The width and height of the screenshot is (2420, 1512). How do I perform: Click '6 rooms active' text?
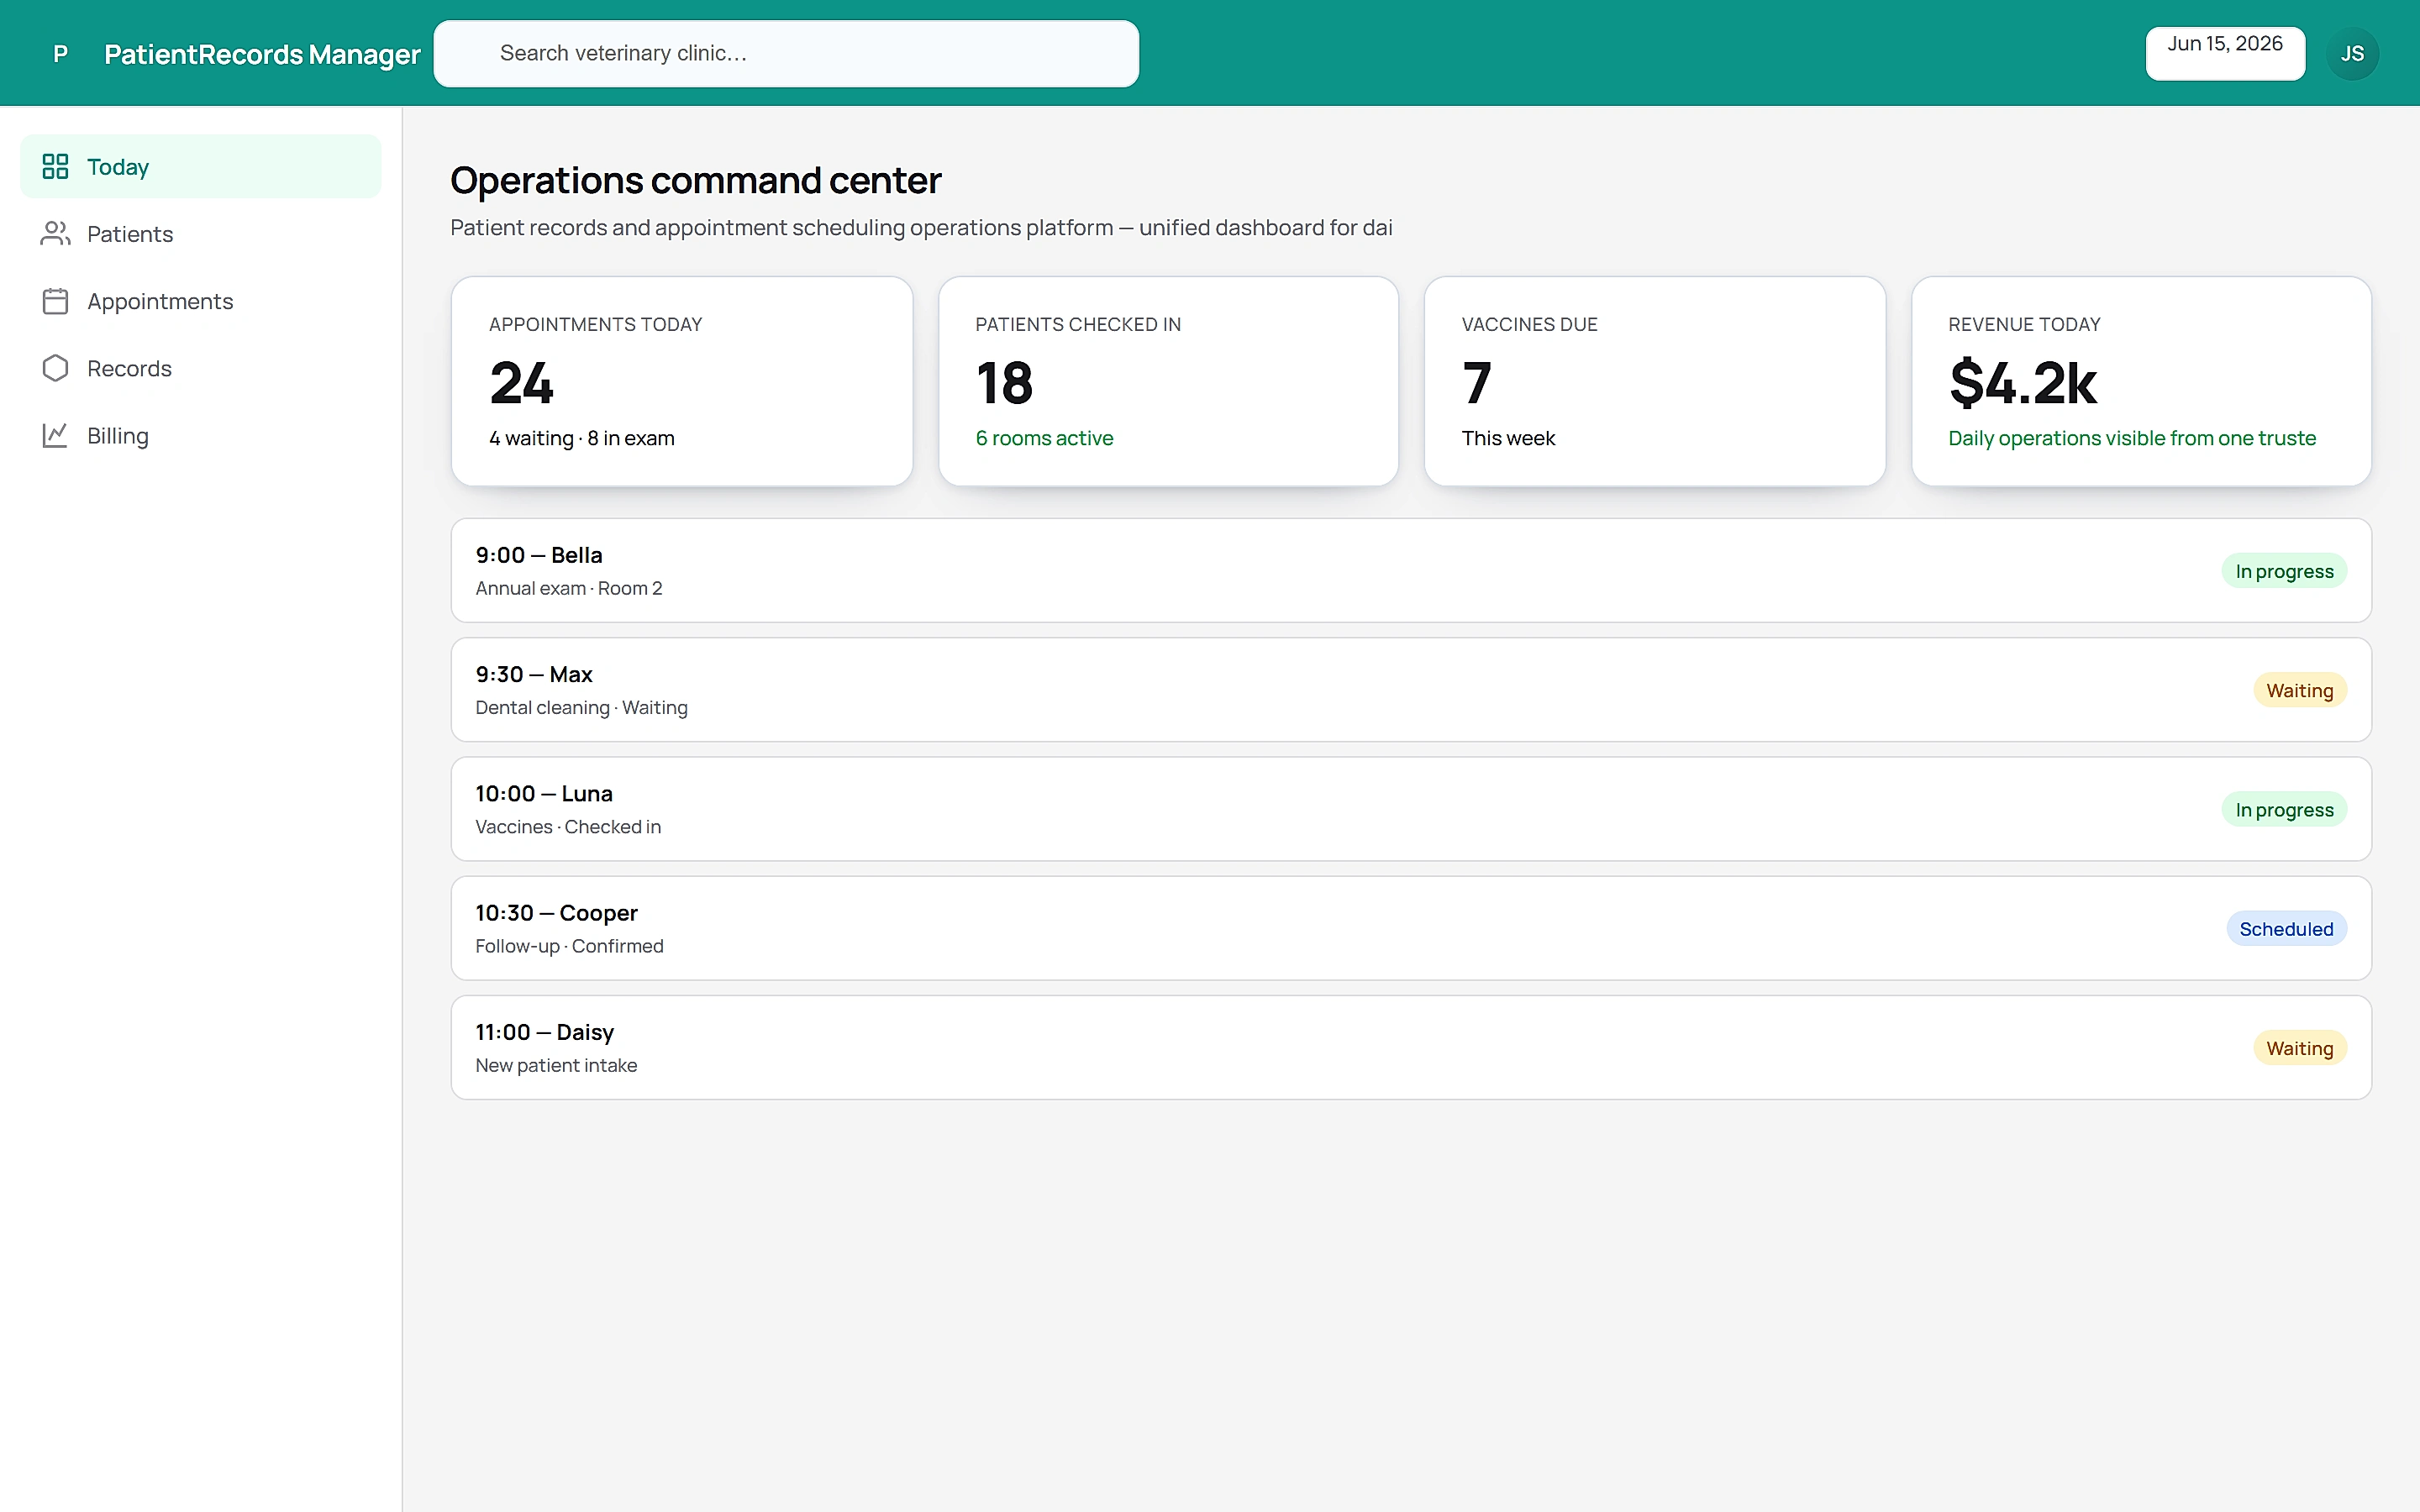(1044, 438)
